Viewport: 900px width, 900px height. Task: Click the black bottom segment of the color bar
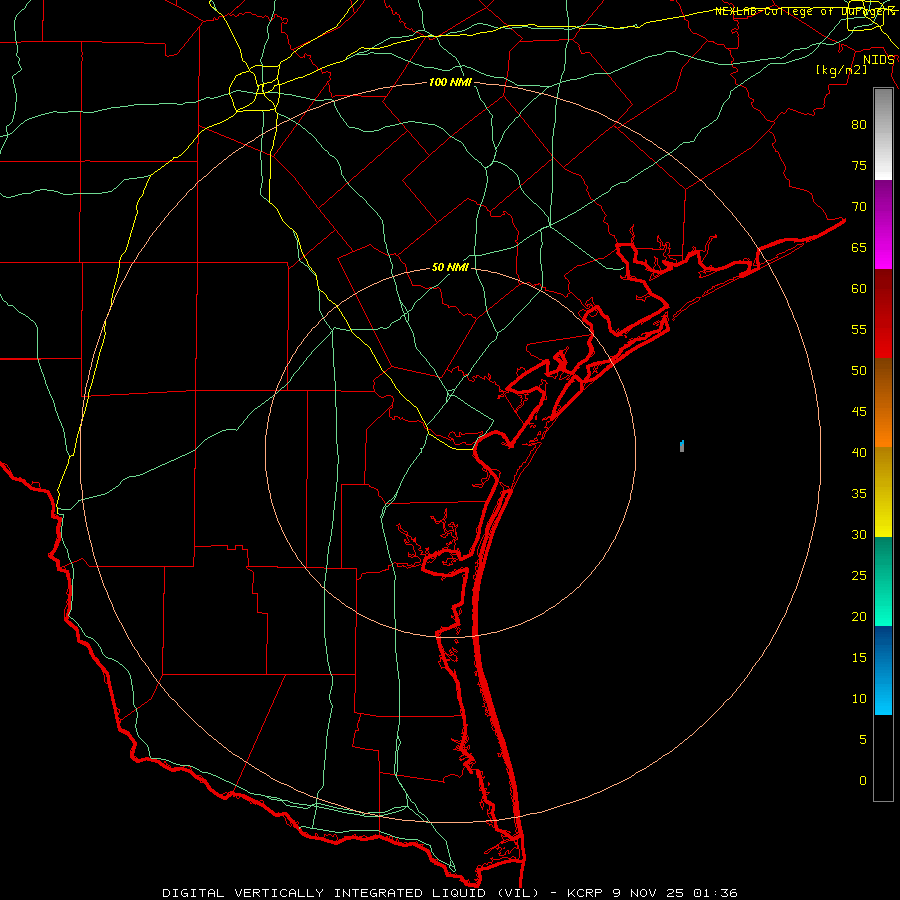pos(883,758)
